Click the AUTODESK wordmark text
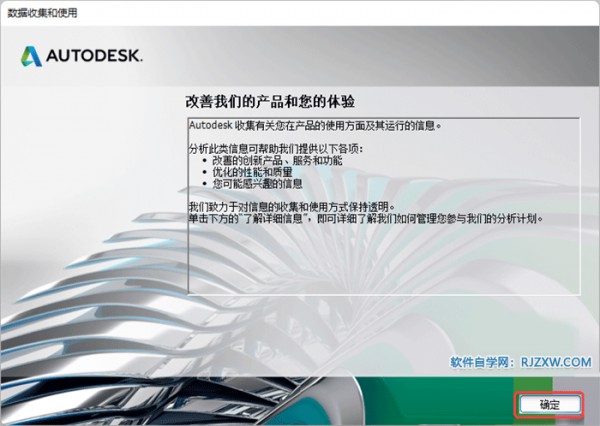The image size is (600, 426). 94,56
